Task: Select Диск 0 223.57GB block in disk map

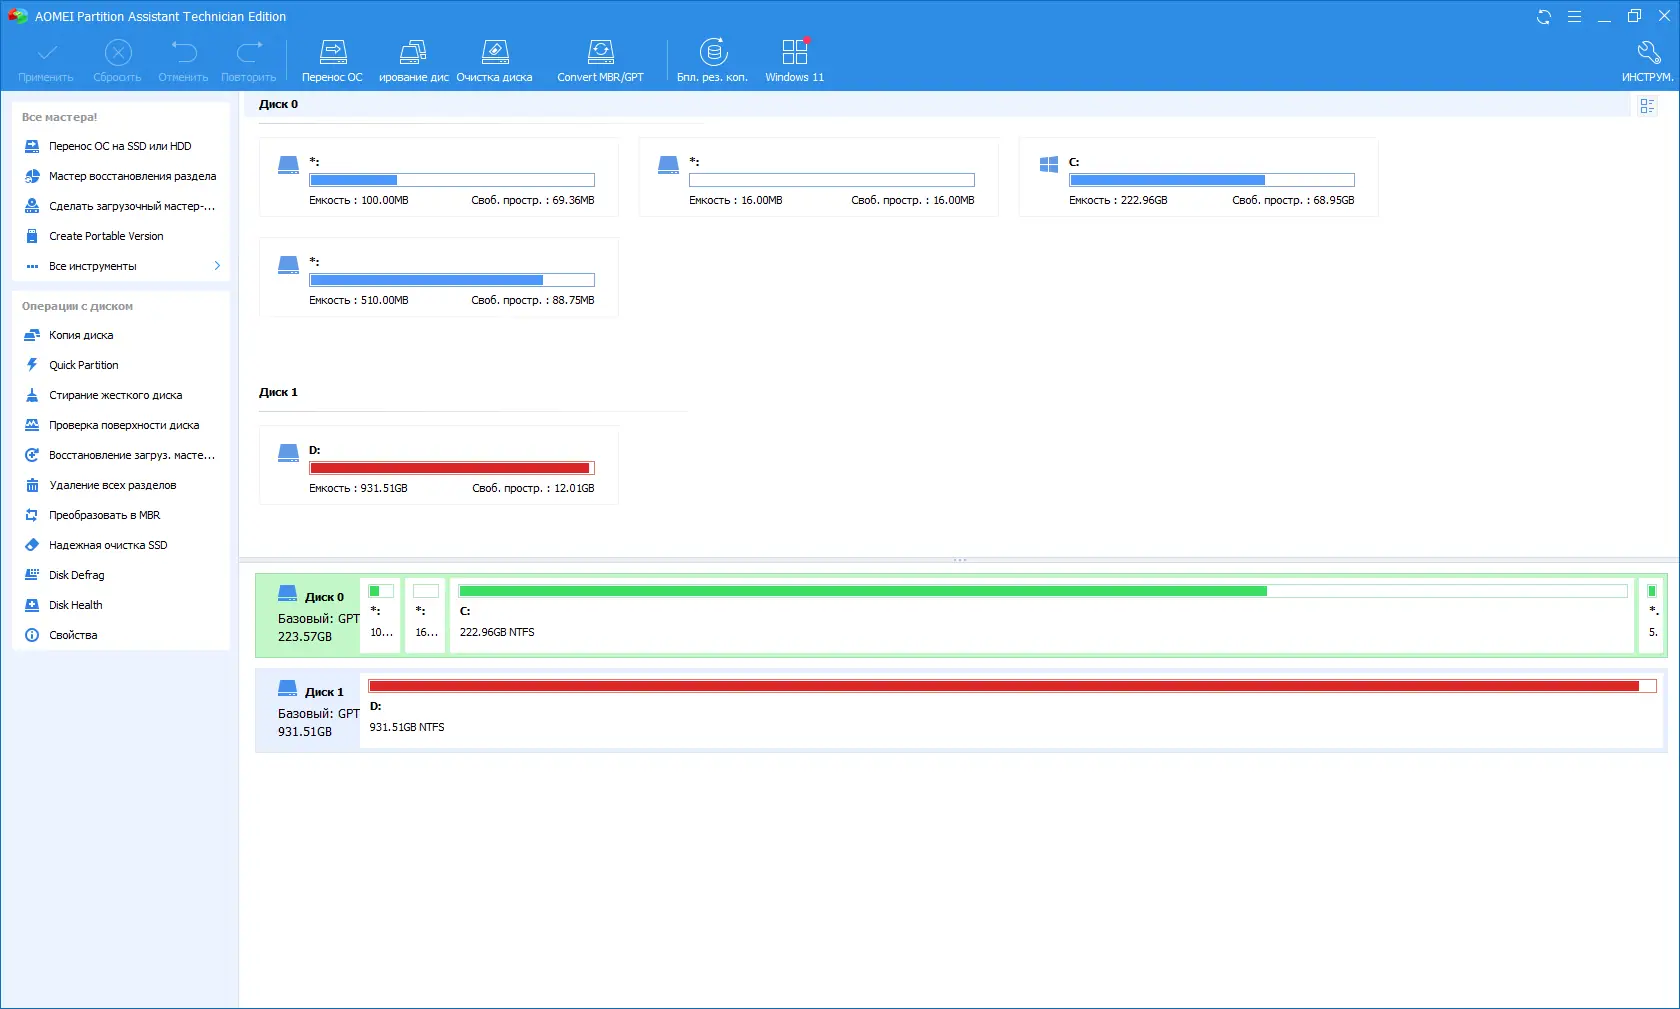Action: 308,615
